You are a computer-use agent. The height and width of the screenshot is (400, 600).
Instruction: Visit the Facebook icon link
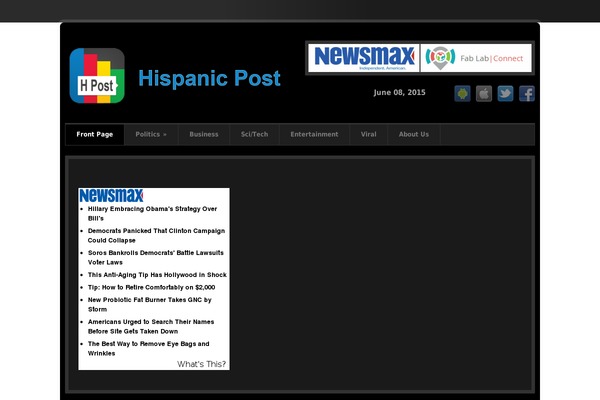coord(527,93)
